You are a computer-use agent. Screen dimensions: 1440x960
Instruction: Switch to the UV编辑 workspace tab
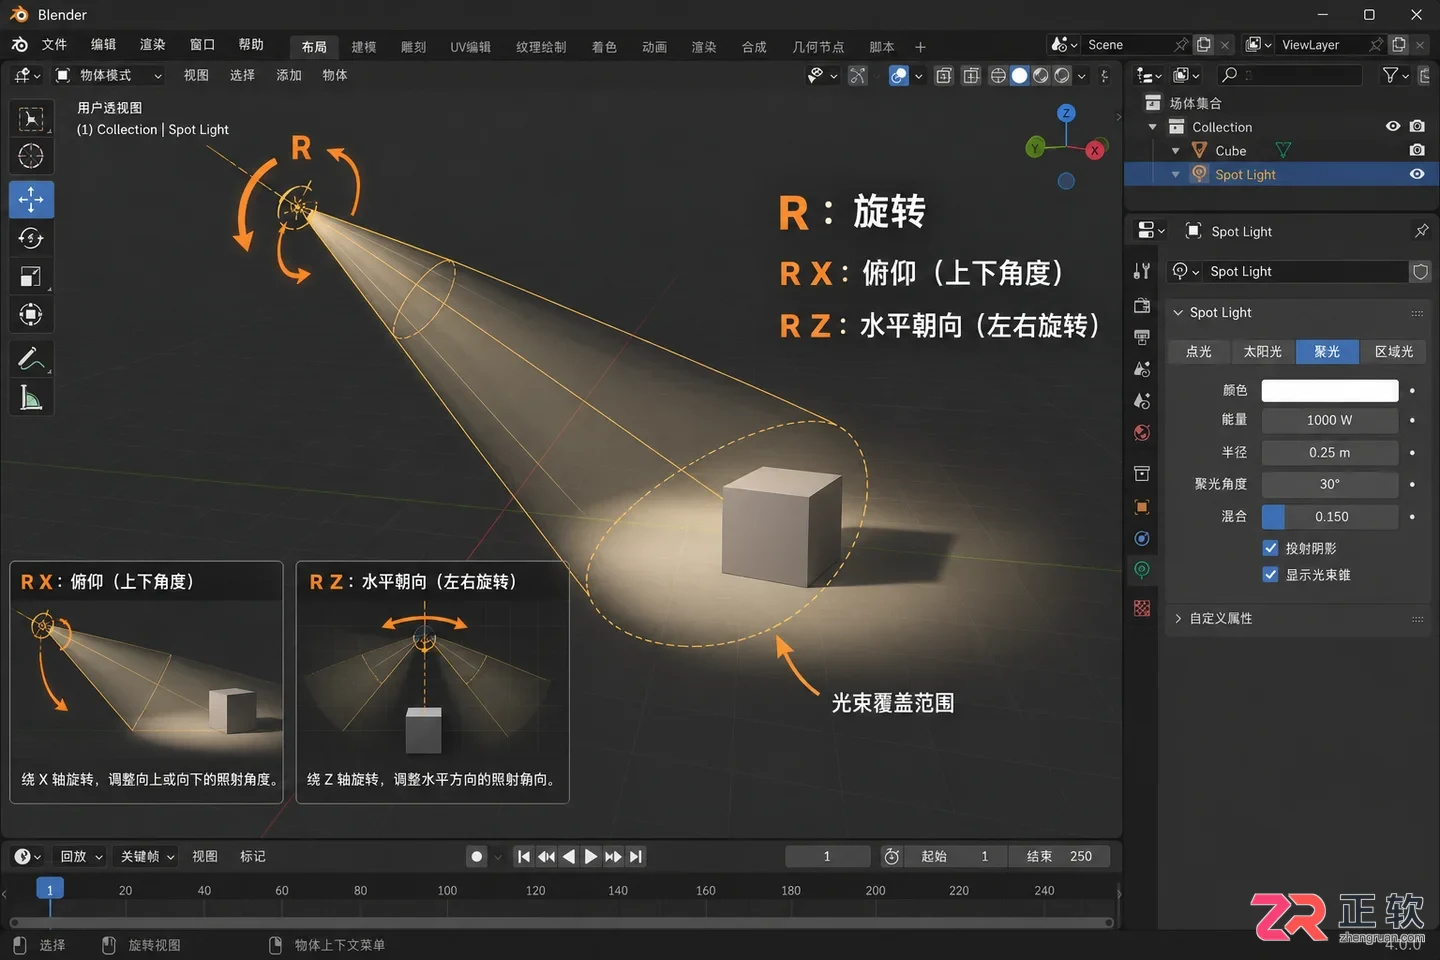(470, 47)
